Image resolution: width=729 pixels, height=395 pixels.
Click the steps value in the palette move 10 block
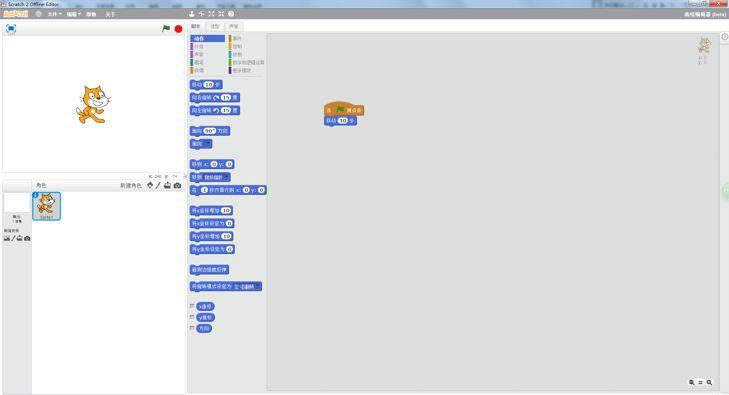tap(209, 85)
